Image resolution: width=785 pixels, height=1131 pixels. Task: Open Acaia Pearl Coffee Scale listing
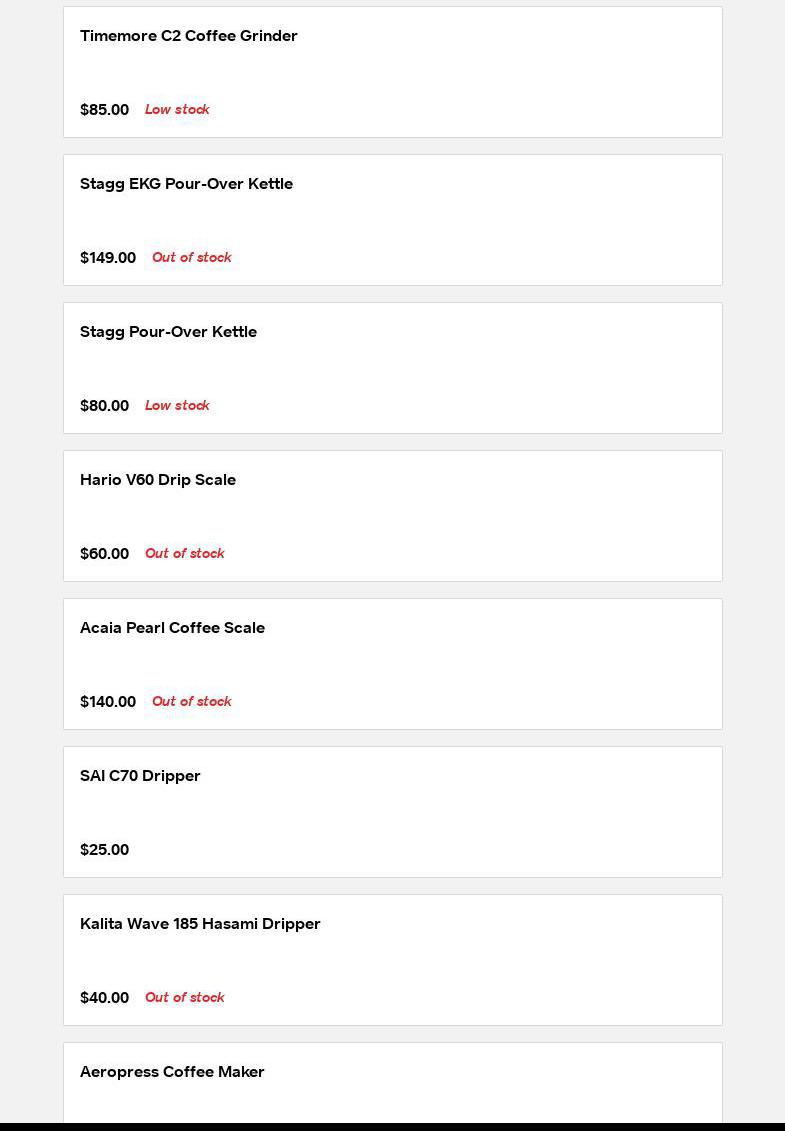tap(172, 628)
